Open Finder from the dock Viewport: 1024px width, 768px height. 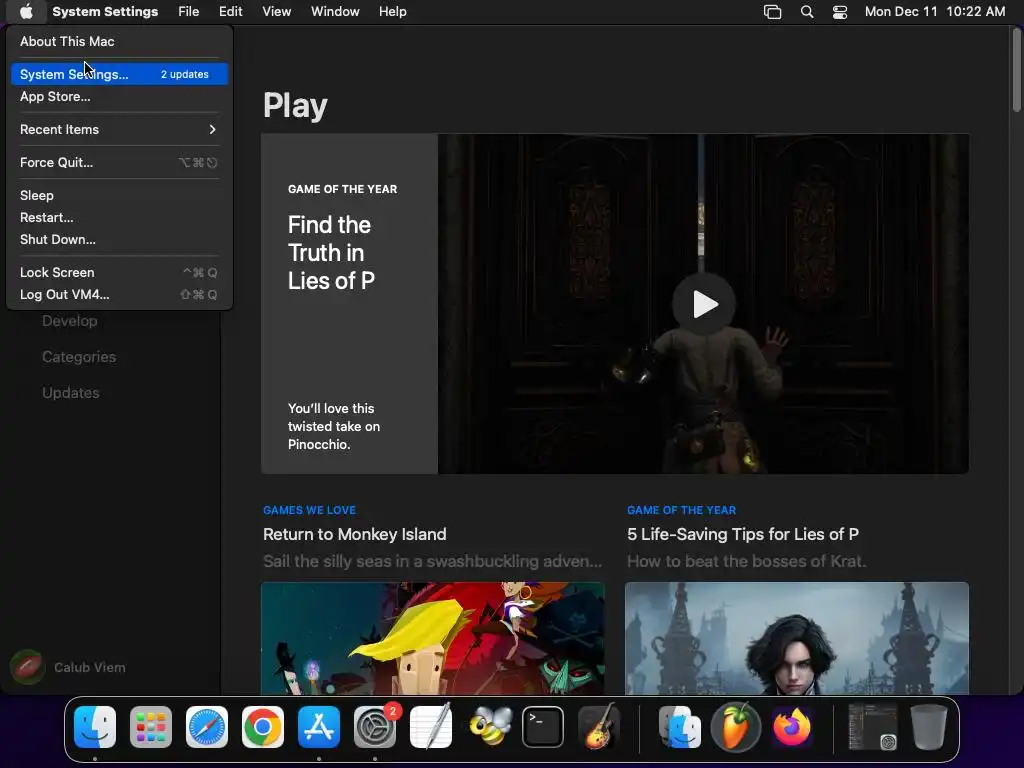click(x=95, y=727)
